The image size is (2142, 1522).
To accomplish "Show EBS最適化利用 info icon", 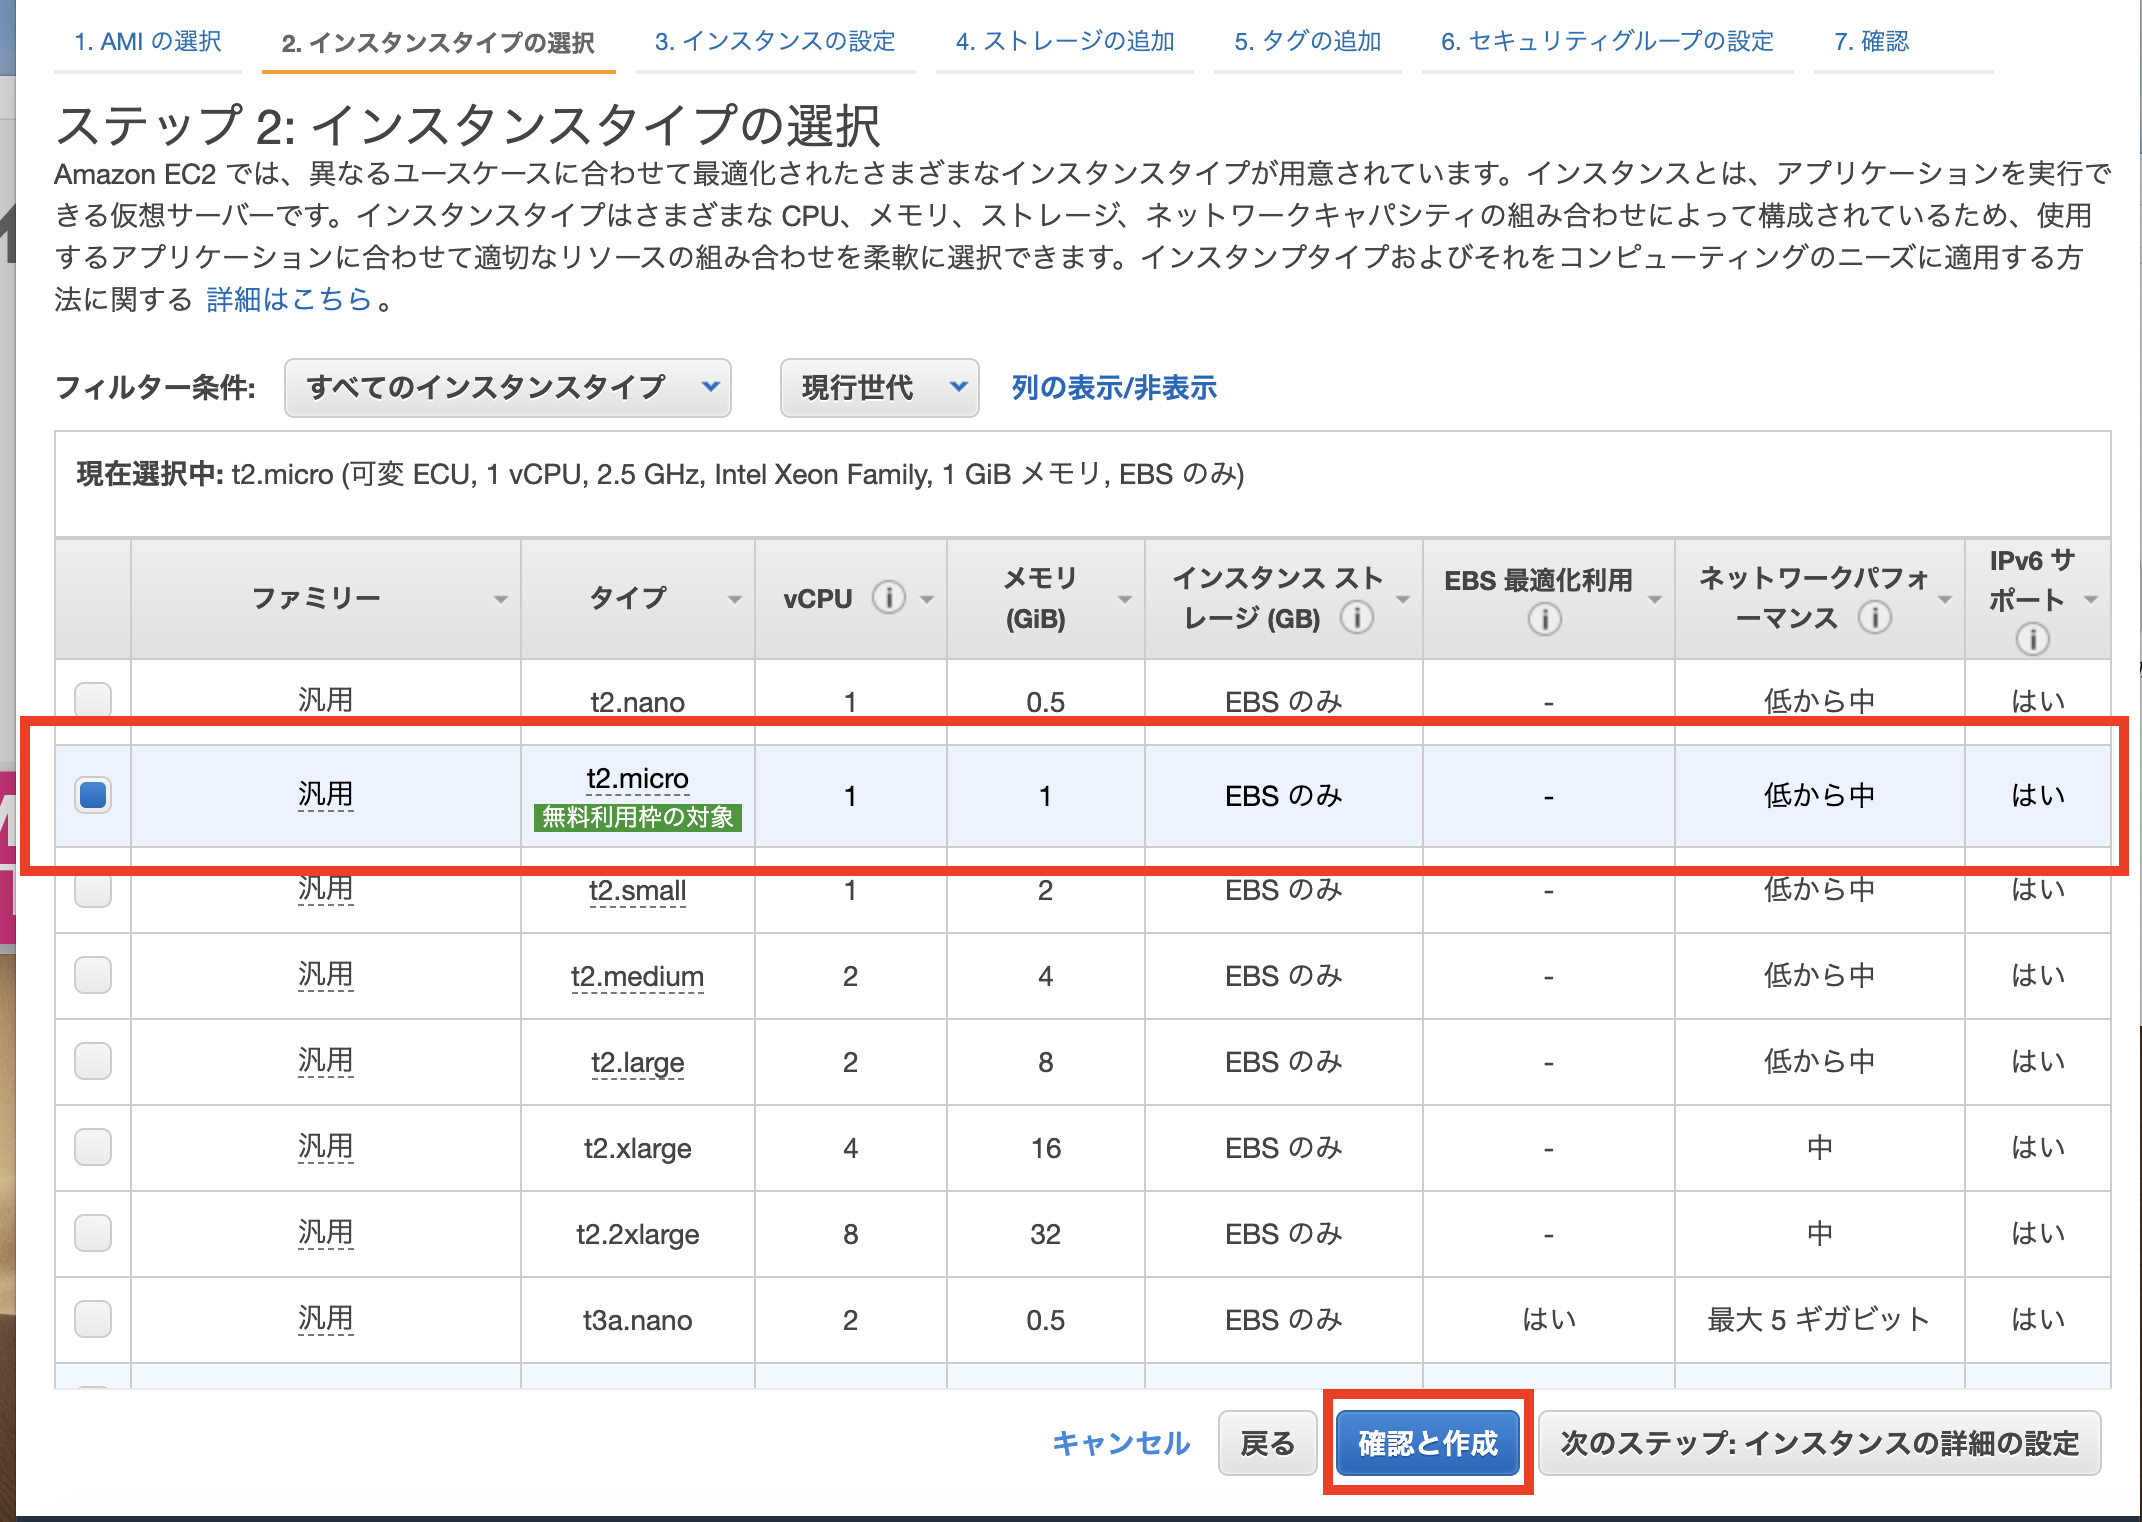I will click(1544, 620).
